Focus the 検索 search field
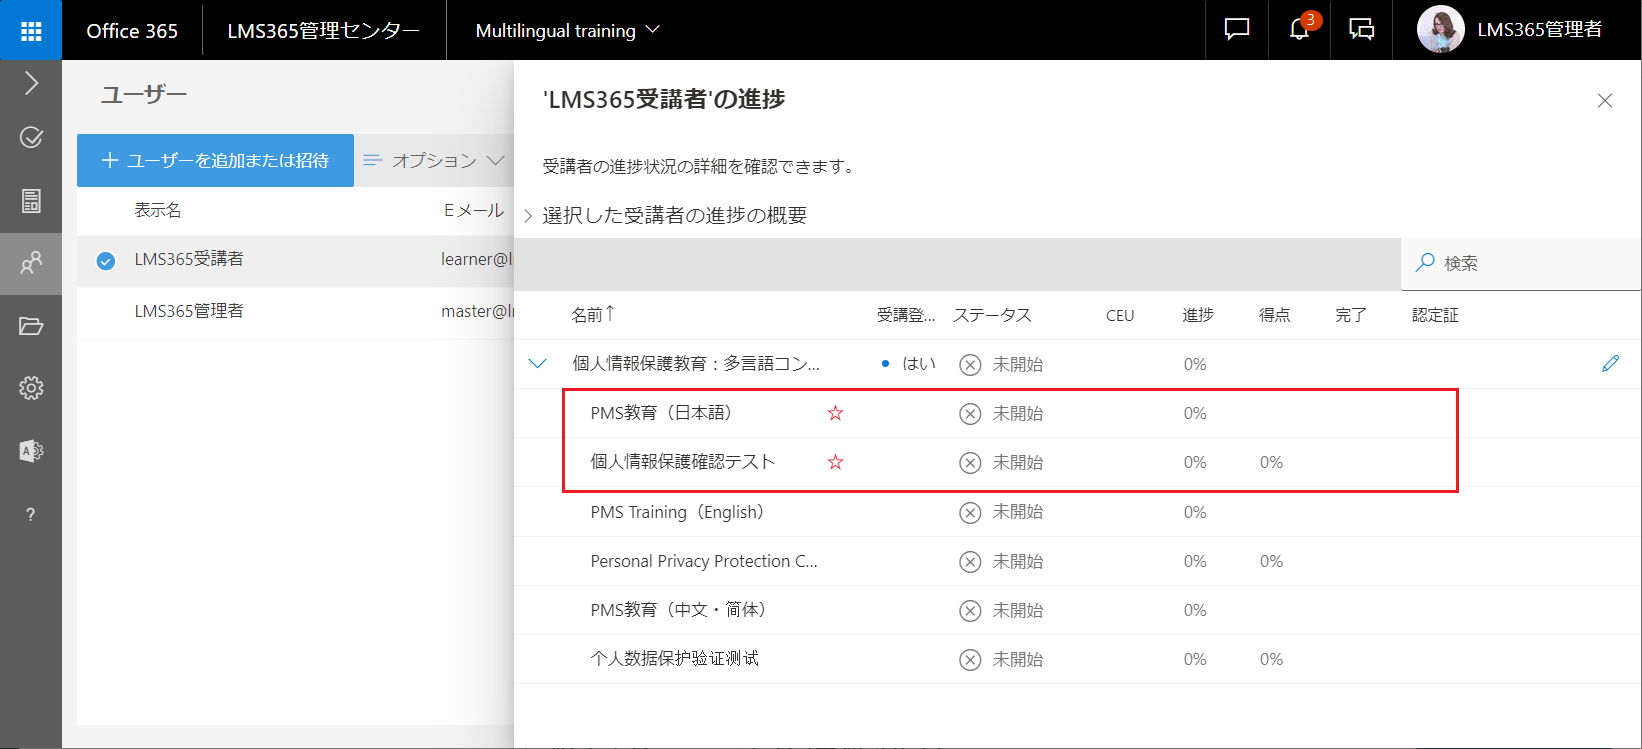Screen dimensions: 1642x749 pyautogui.click(x=1521, y=264)
